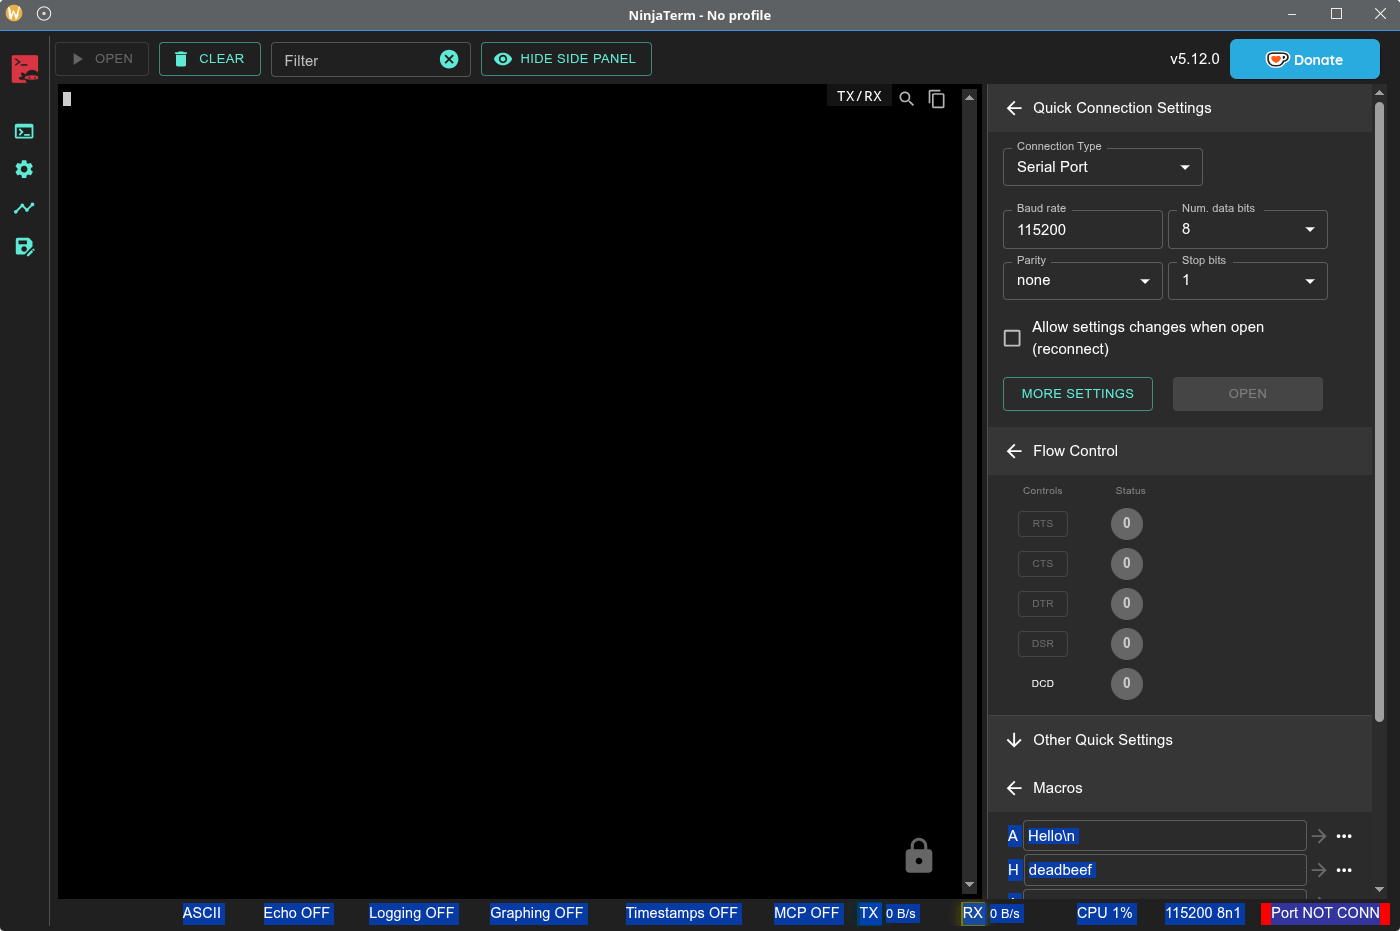Click the TX/RX label in terminal
The width and height of the screenshot is (1400, 931).
coord(859,96)
